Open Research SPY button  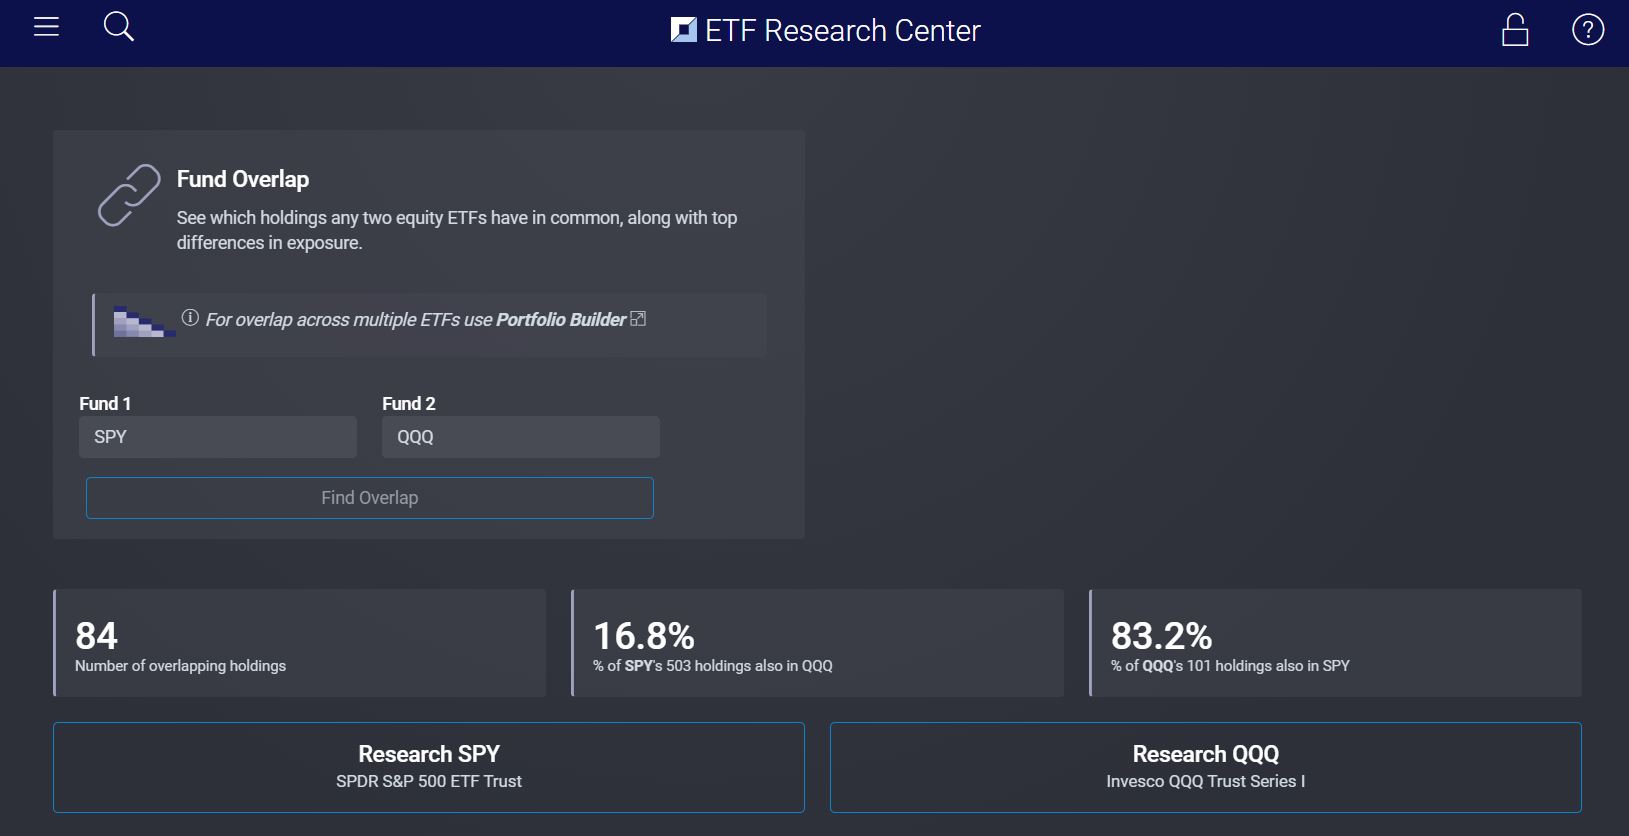pos(429,767)
